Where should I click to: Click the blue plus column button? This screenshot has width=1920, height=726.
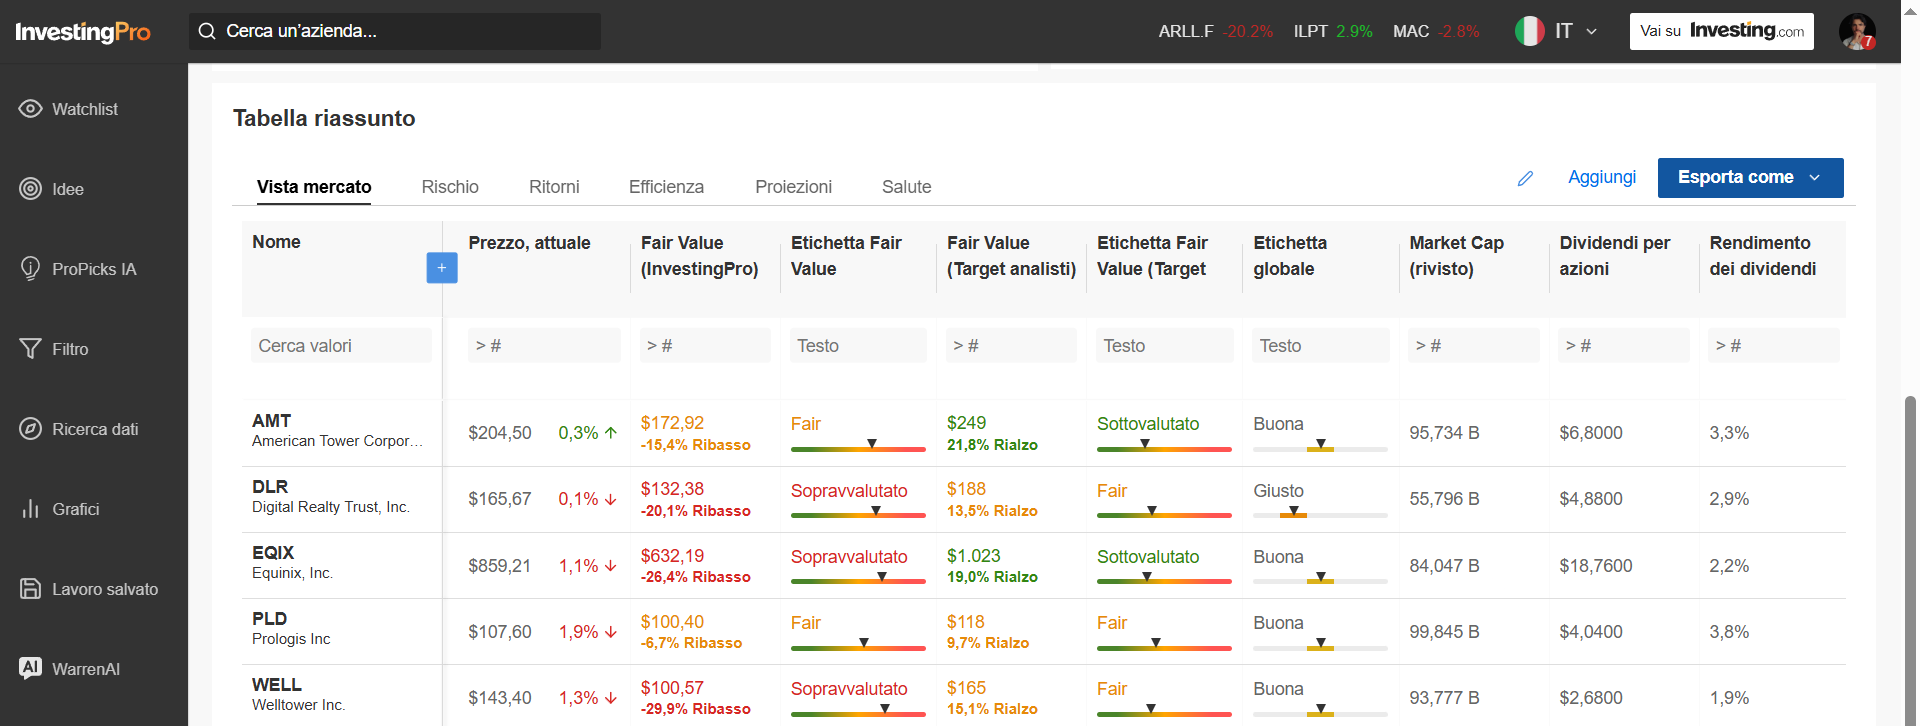point(442,268)
